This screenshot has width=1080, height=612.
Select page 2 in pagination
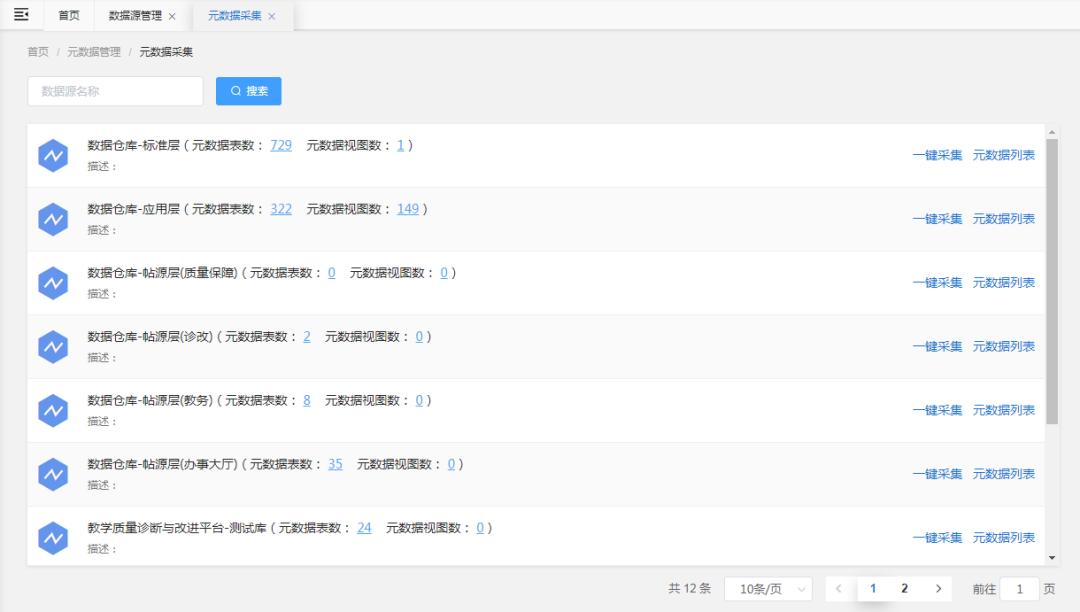pos(904,589)
